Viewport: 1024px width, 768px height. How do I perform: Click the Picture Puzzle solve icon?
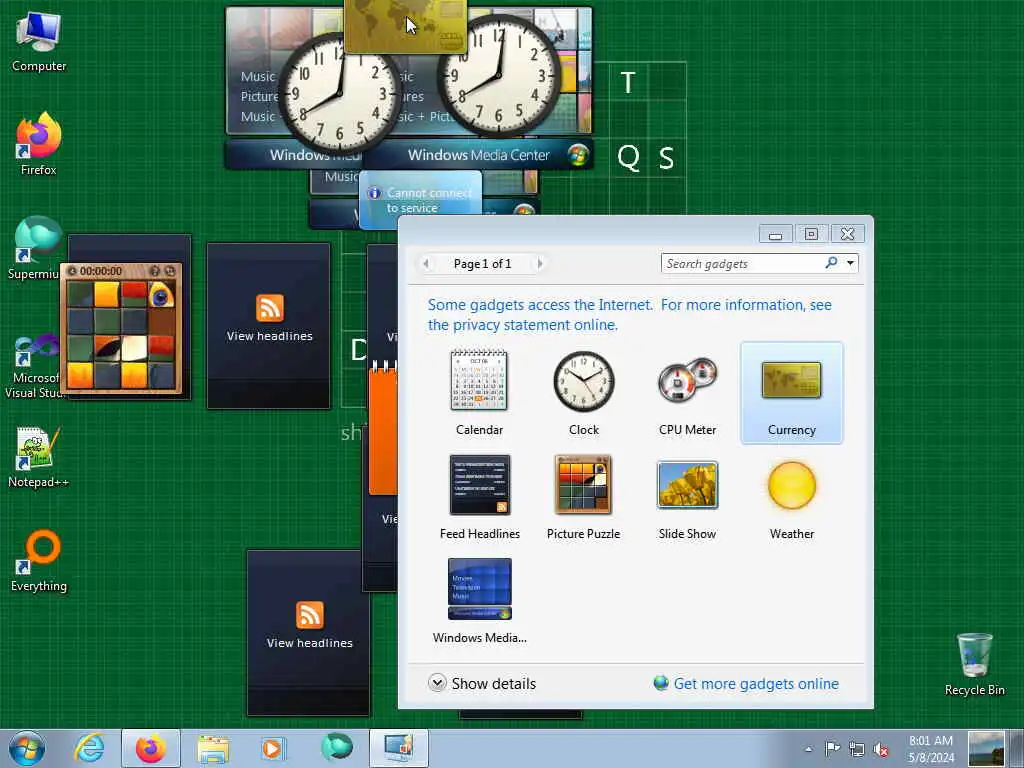pyautogui.click(x=170, y=271)
